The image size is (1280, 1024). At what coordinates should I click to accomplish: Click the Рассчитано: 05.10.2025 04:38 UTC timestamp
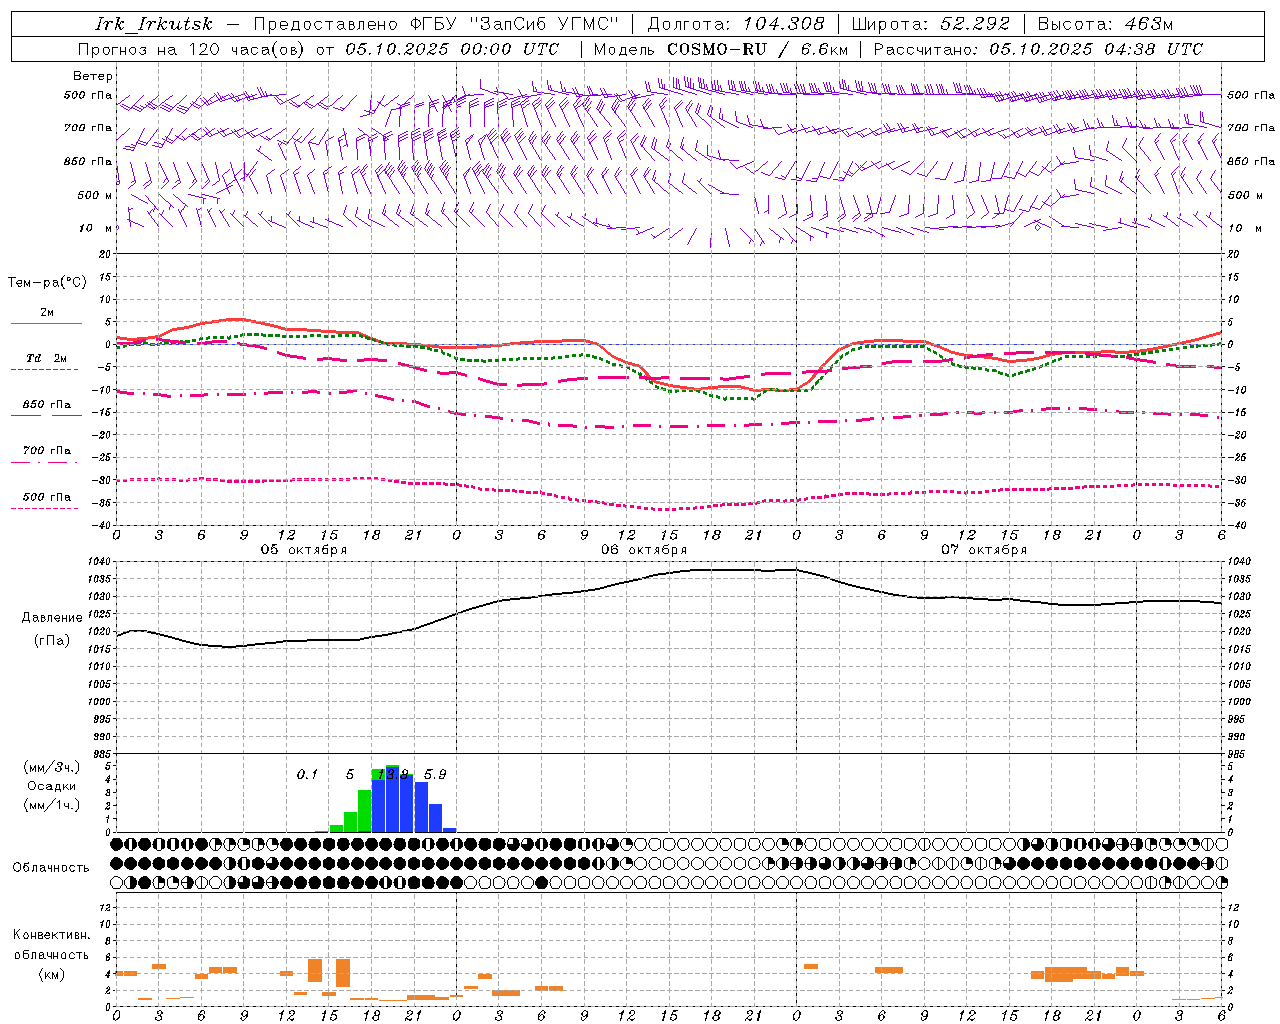coord(1037,49)
